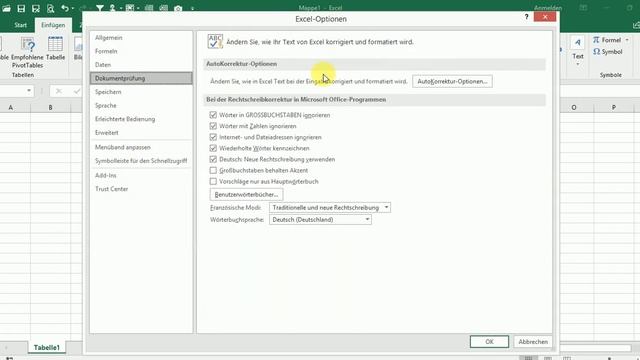Click the Benutzerwörterbücher... button
The image size is (640, 360).
pos(246,194)
